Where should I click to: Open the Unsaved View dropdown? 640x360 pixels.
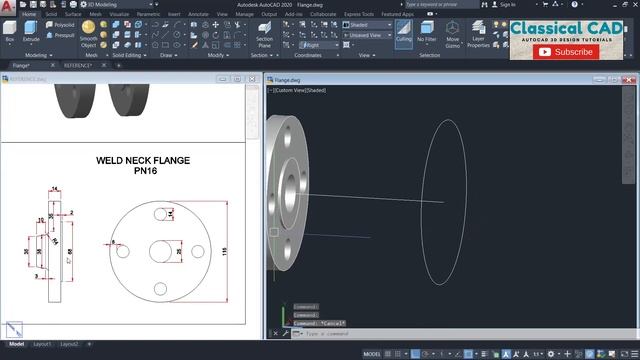coord(367,35)
